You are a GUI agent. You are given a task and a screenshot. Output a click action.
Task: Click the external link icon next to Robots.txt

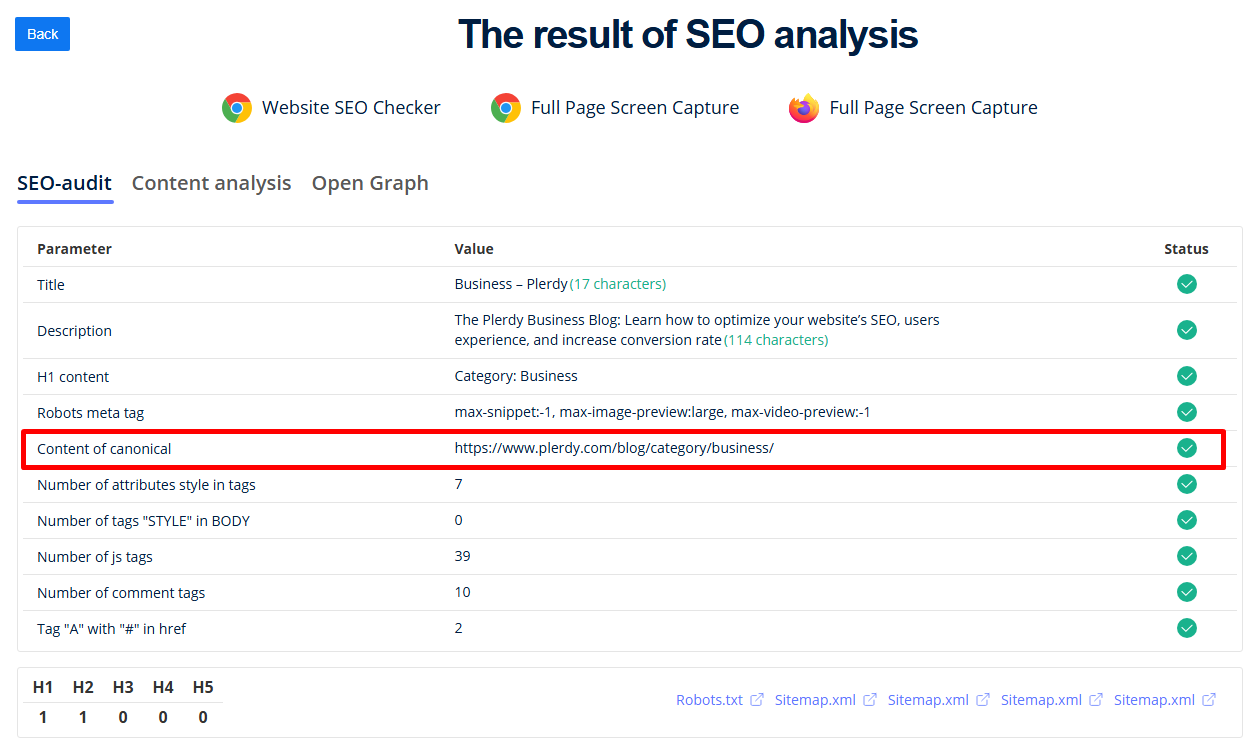click(x=757, y=700)
